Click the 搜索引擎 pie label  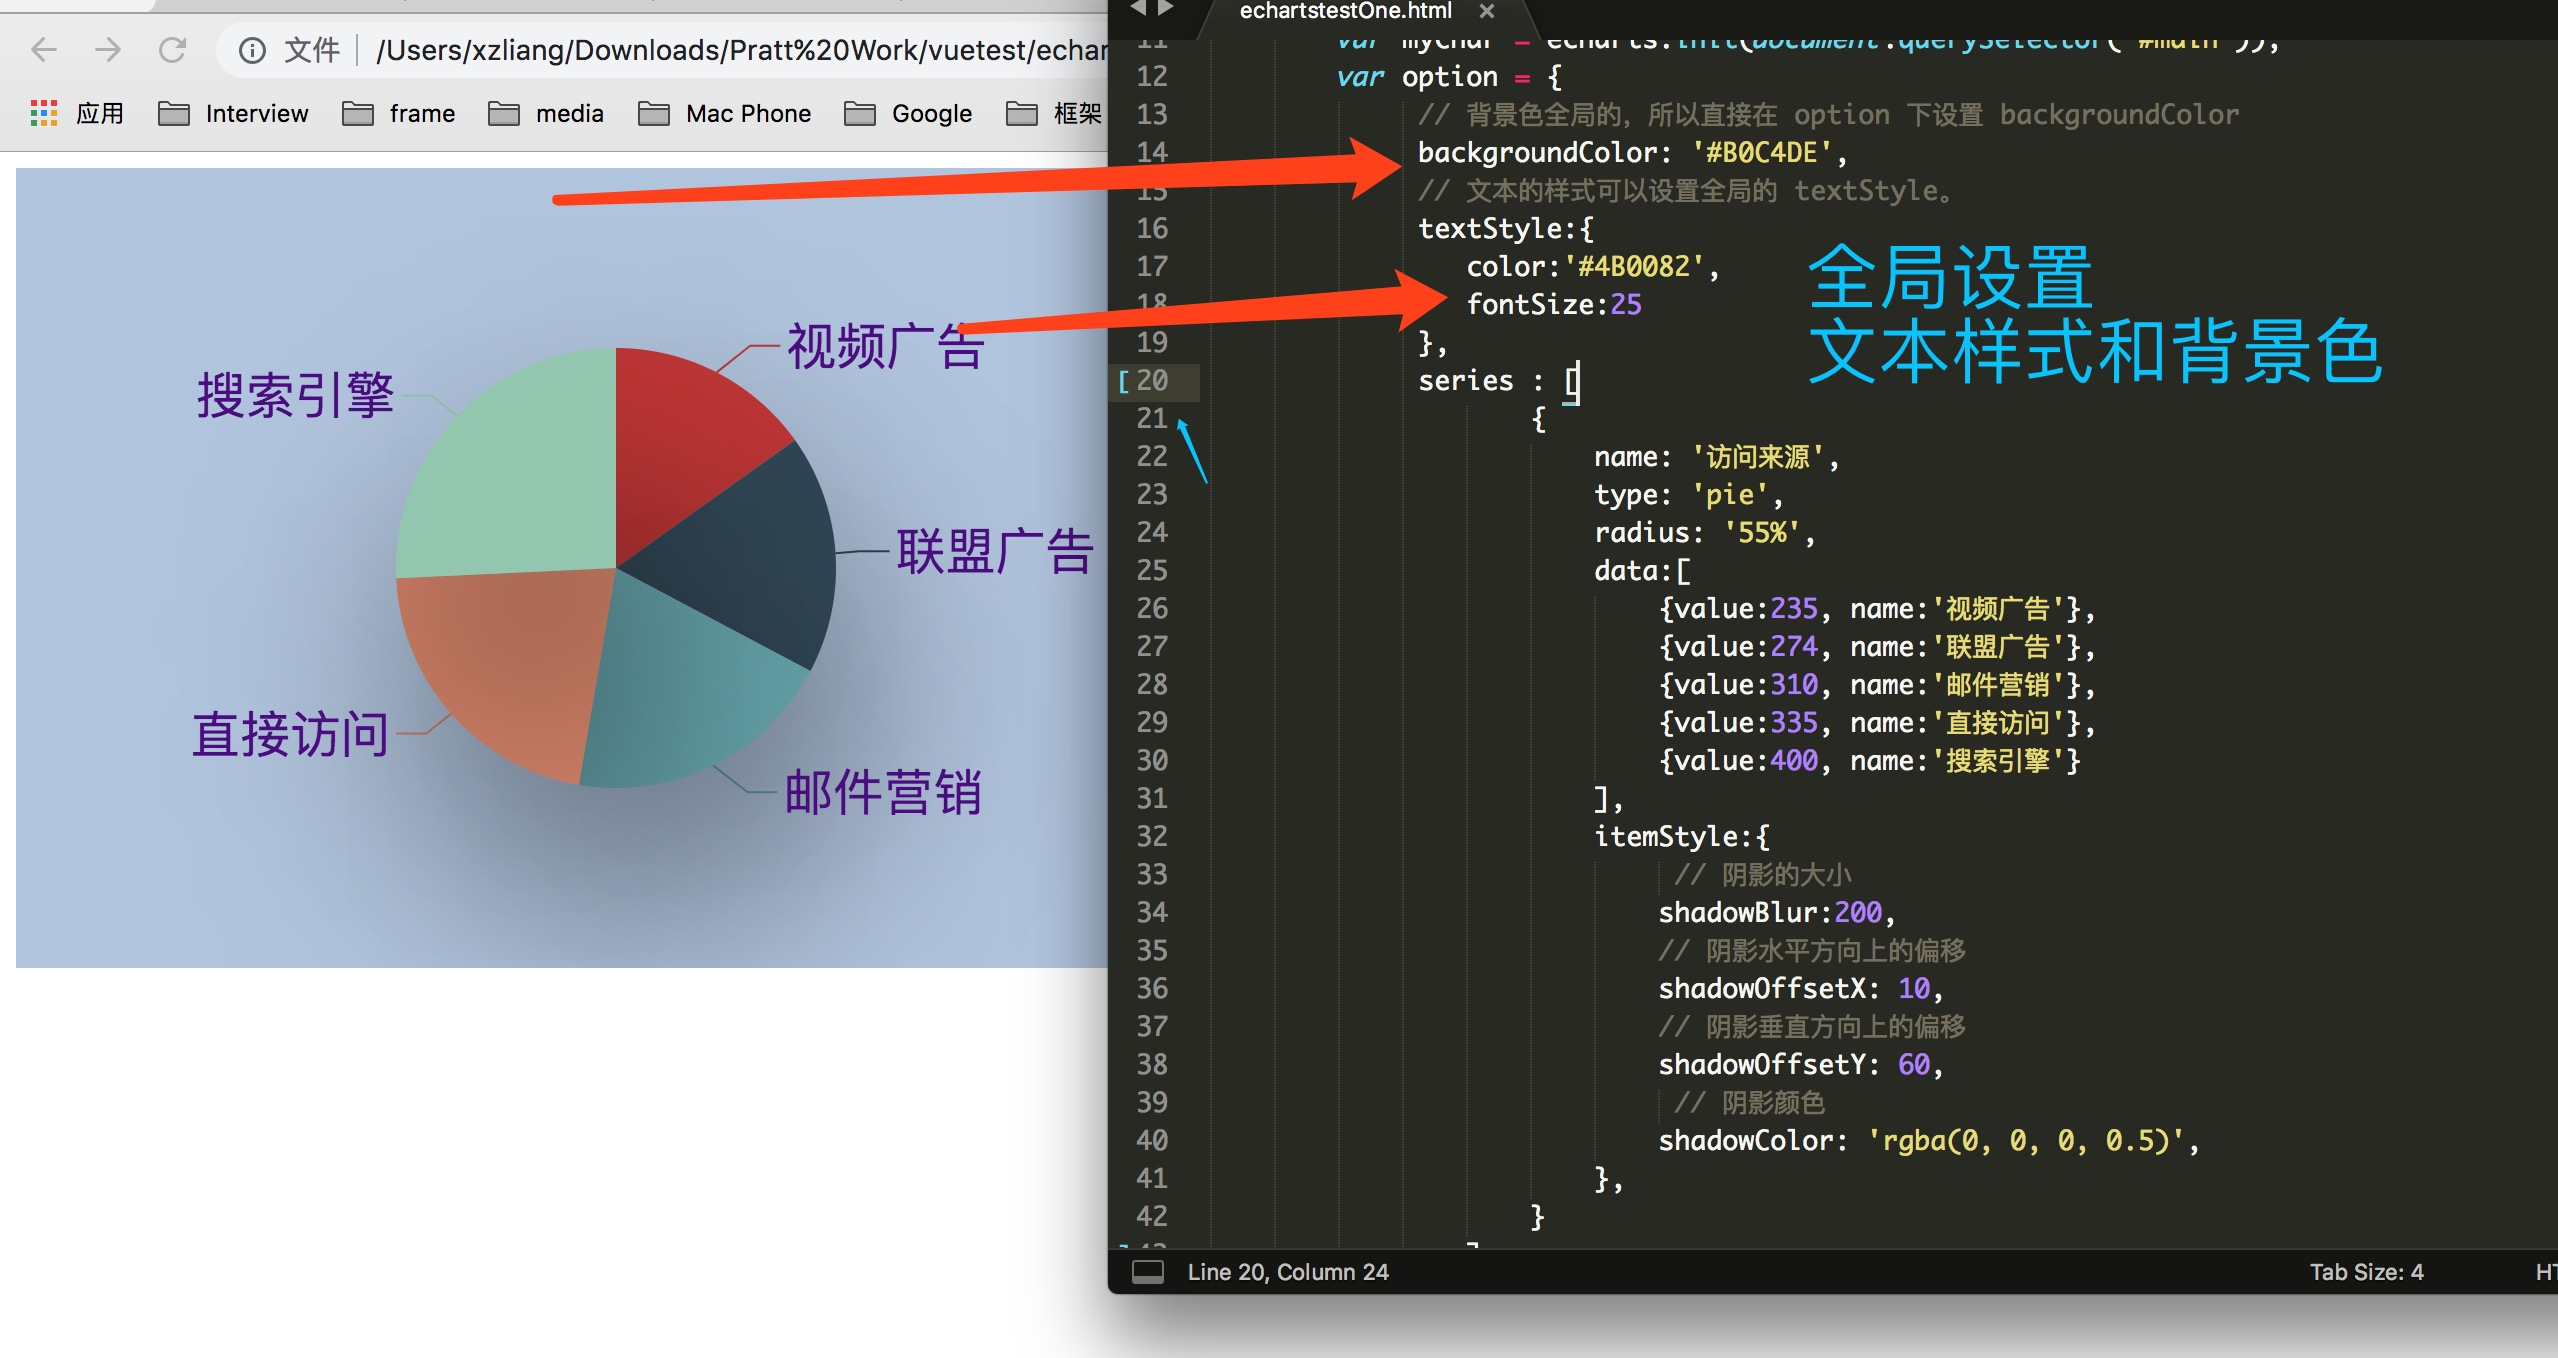click(x=296, y=395)
